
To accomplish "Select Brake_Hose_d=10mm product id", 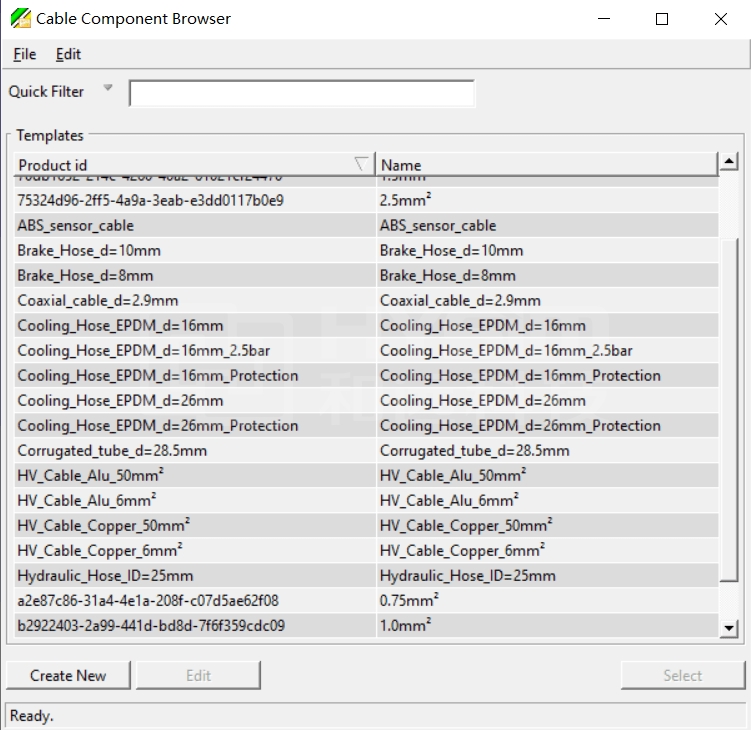I will click(x=195, y=250).
